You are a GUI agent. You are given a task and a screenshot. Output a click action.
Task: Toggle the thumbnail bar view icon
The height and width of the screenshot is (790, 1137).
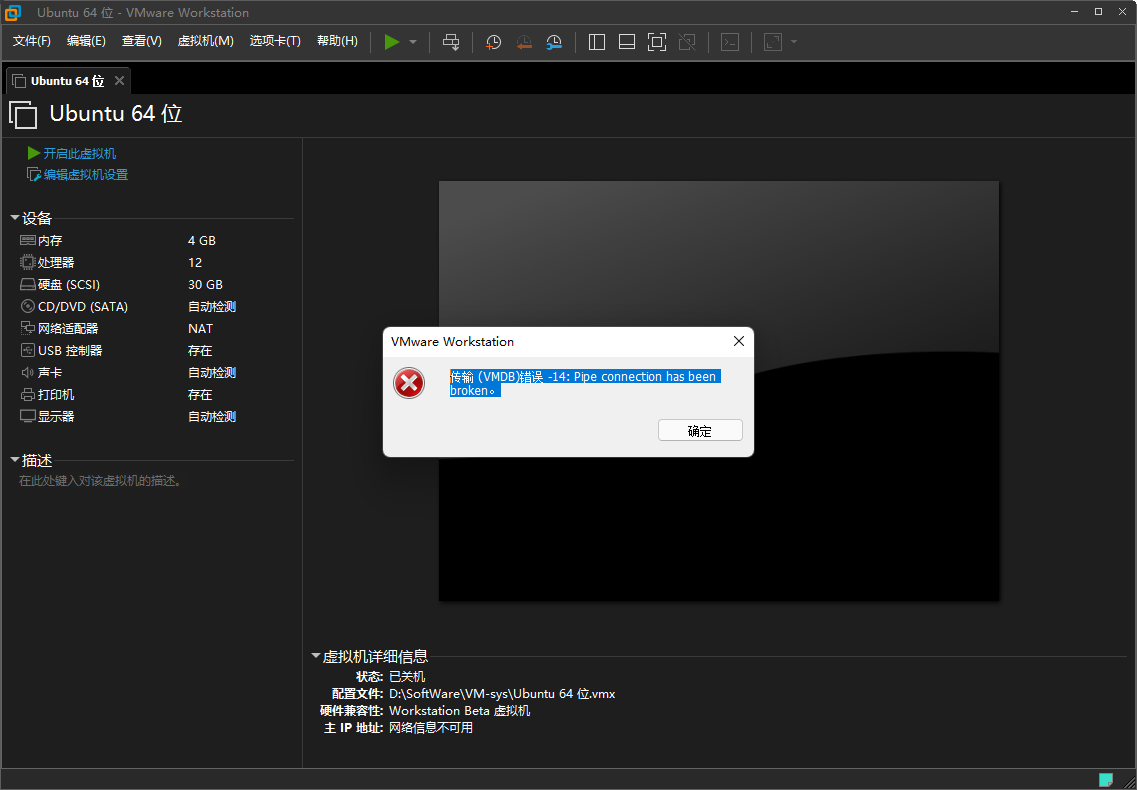627,42
